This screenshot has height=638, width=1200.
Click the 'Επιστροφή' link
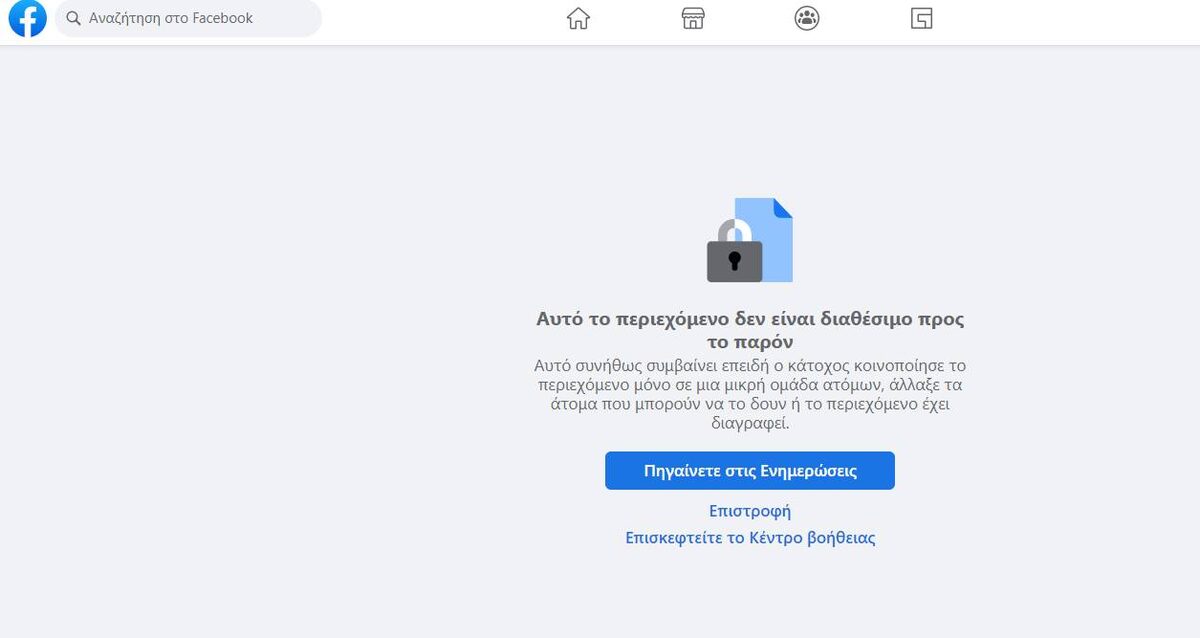[x=750, y=511]
